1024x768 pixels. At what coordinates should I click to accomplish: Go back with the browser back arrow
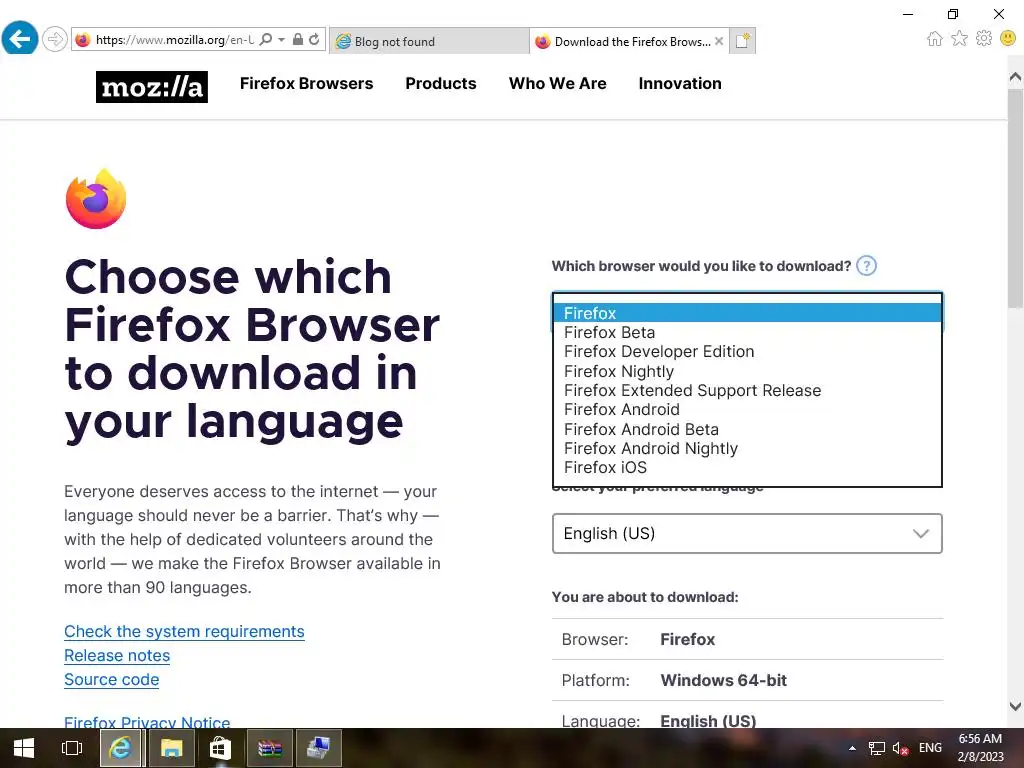[20, 39]
